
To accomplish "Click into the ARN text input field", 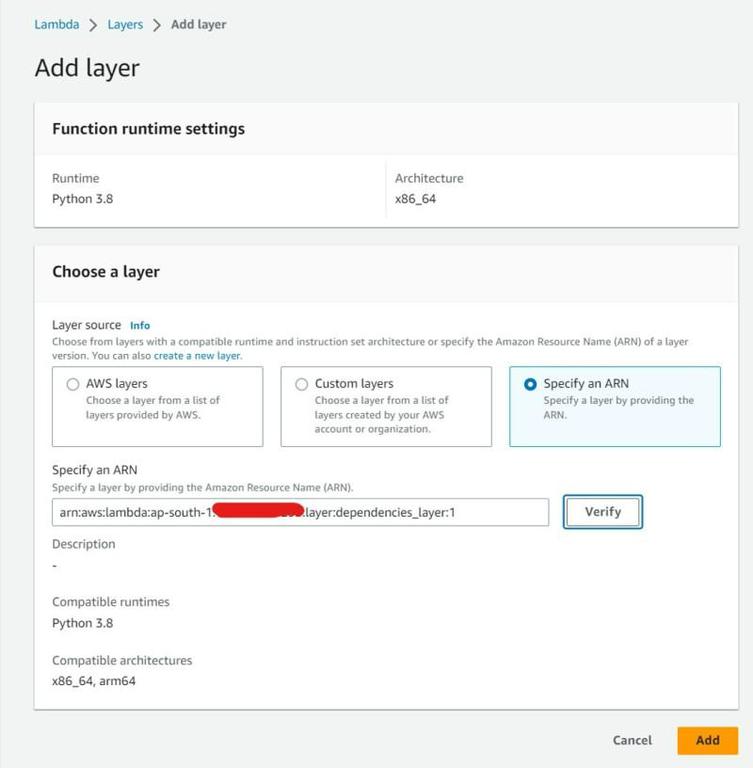I will [x=300, y=512].
